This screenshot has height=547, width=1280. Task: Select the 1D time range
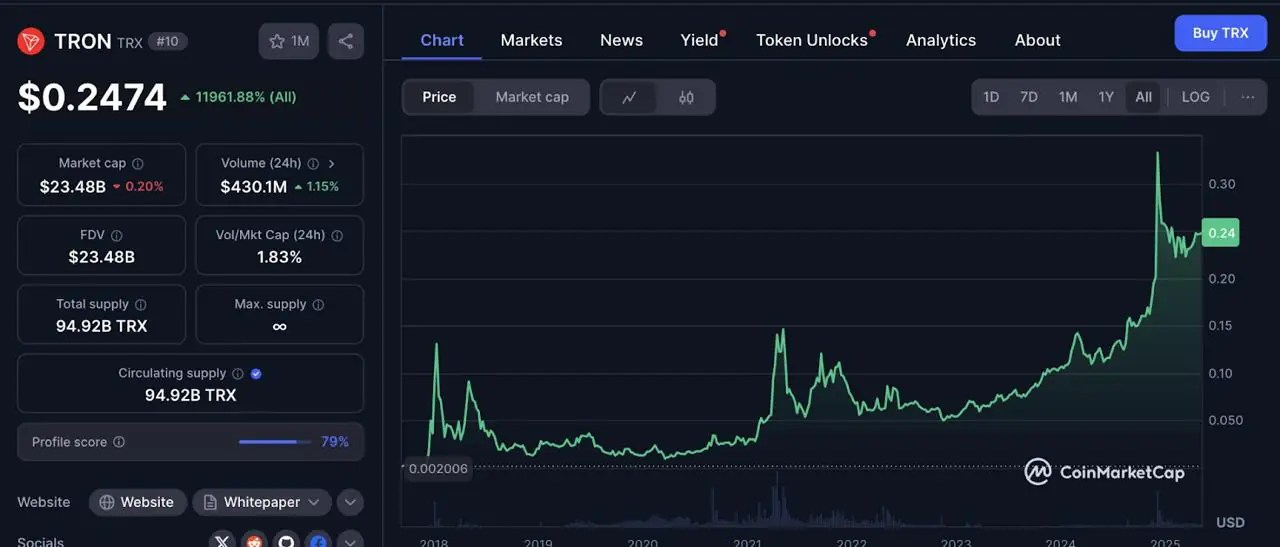pyautogui.click(x=991, y=97)
